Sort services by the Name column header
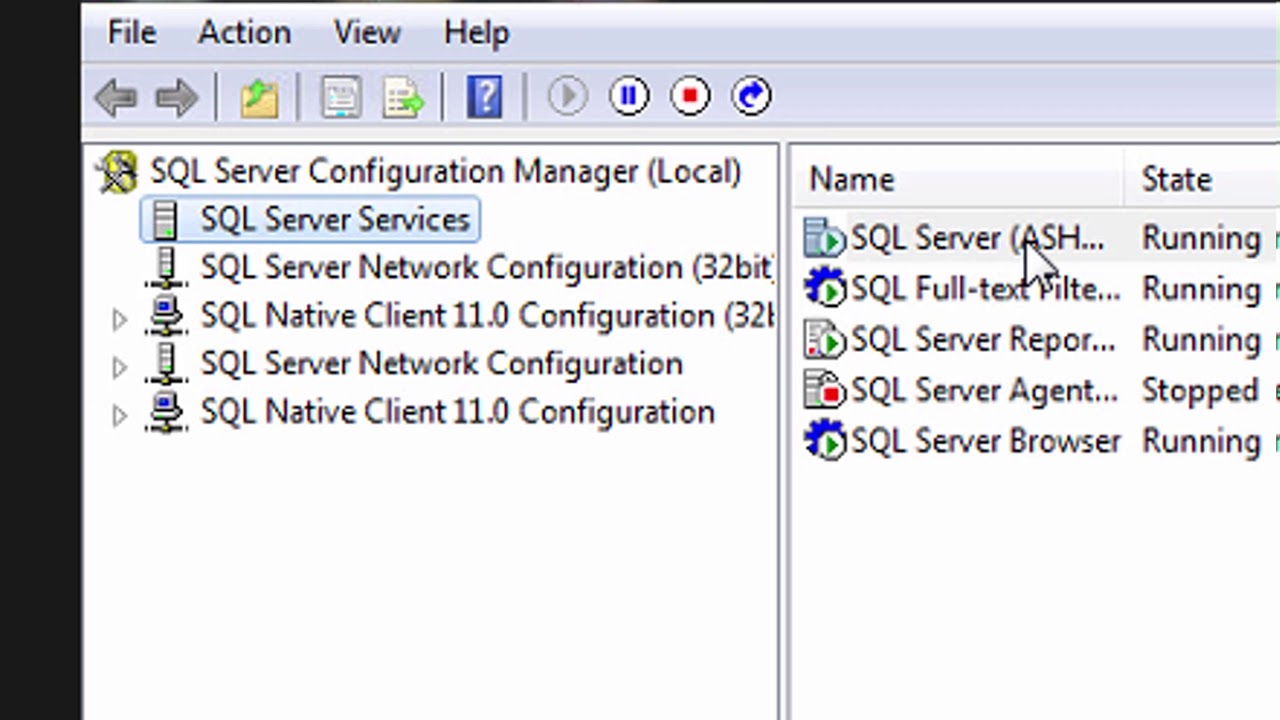Screen dimensions: 1280x720 point(852,180)
